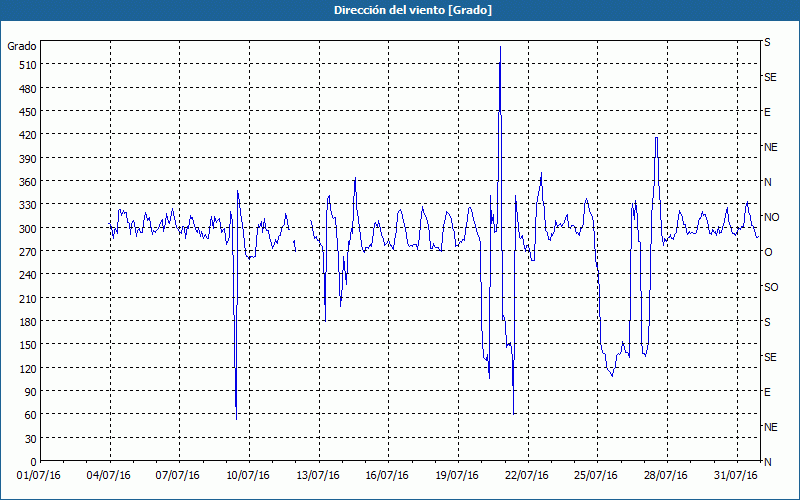Click the 07/07/16 date on the time axis
This screenshot has height=500, width=800.
(178, 476)
